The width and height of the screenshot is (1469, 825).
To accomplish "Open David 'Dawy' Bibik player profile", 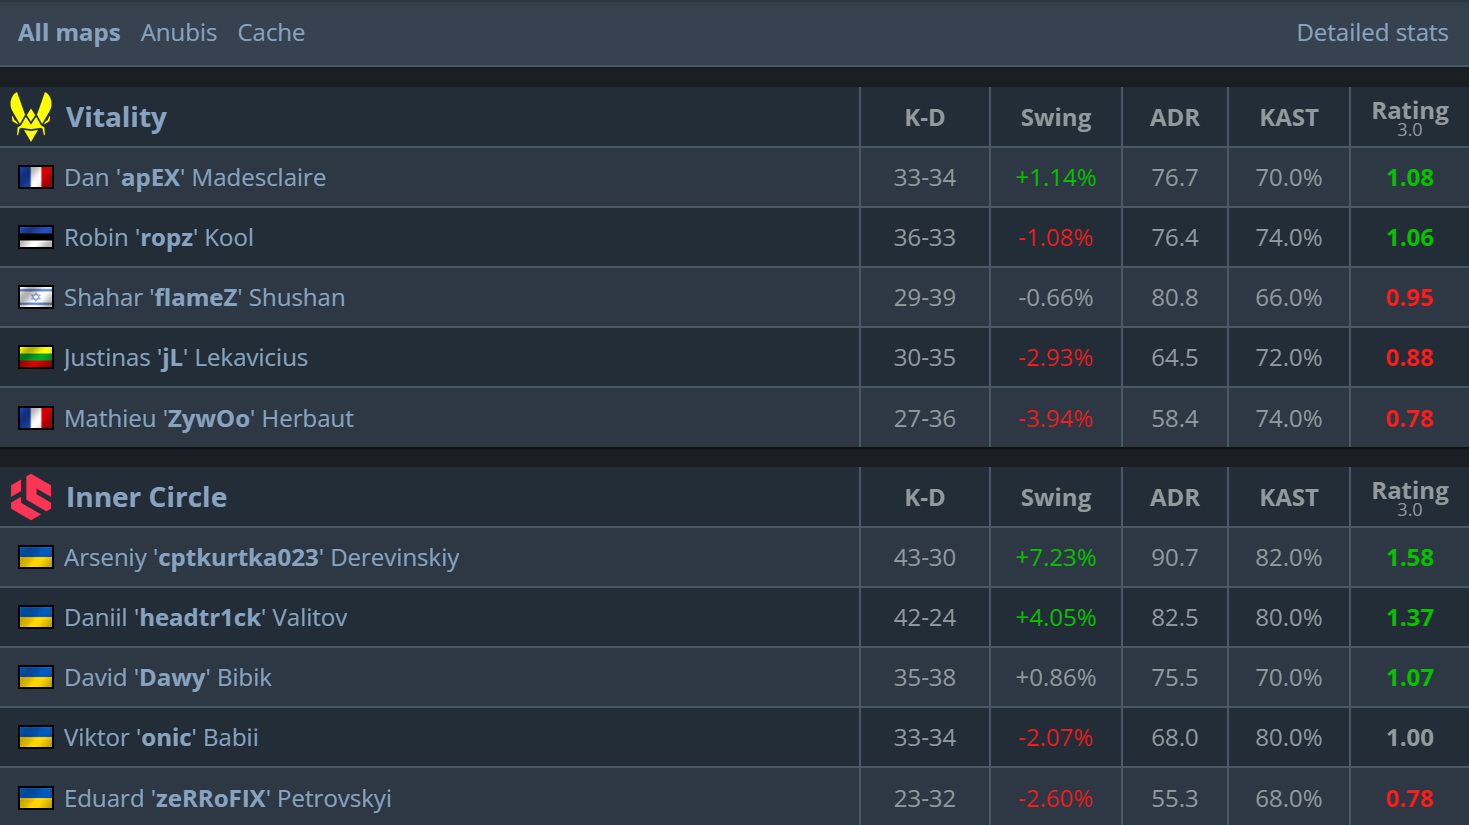I will [x=168, y=678].
